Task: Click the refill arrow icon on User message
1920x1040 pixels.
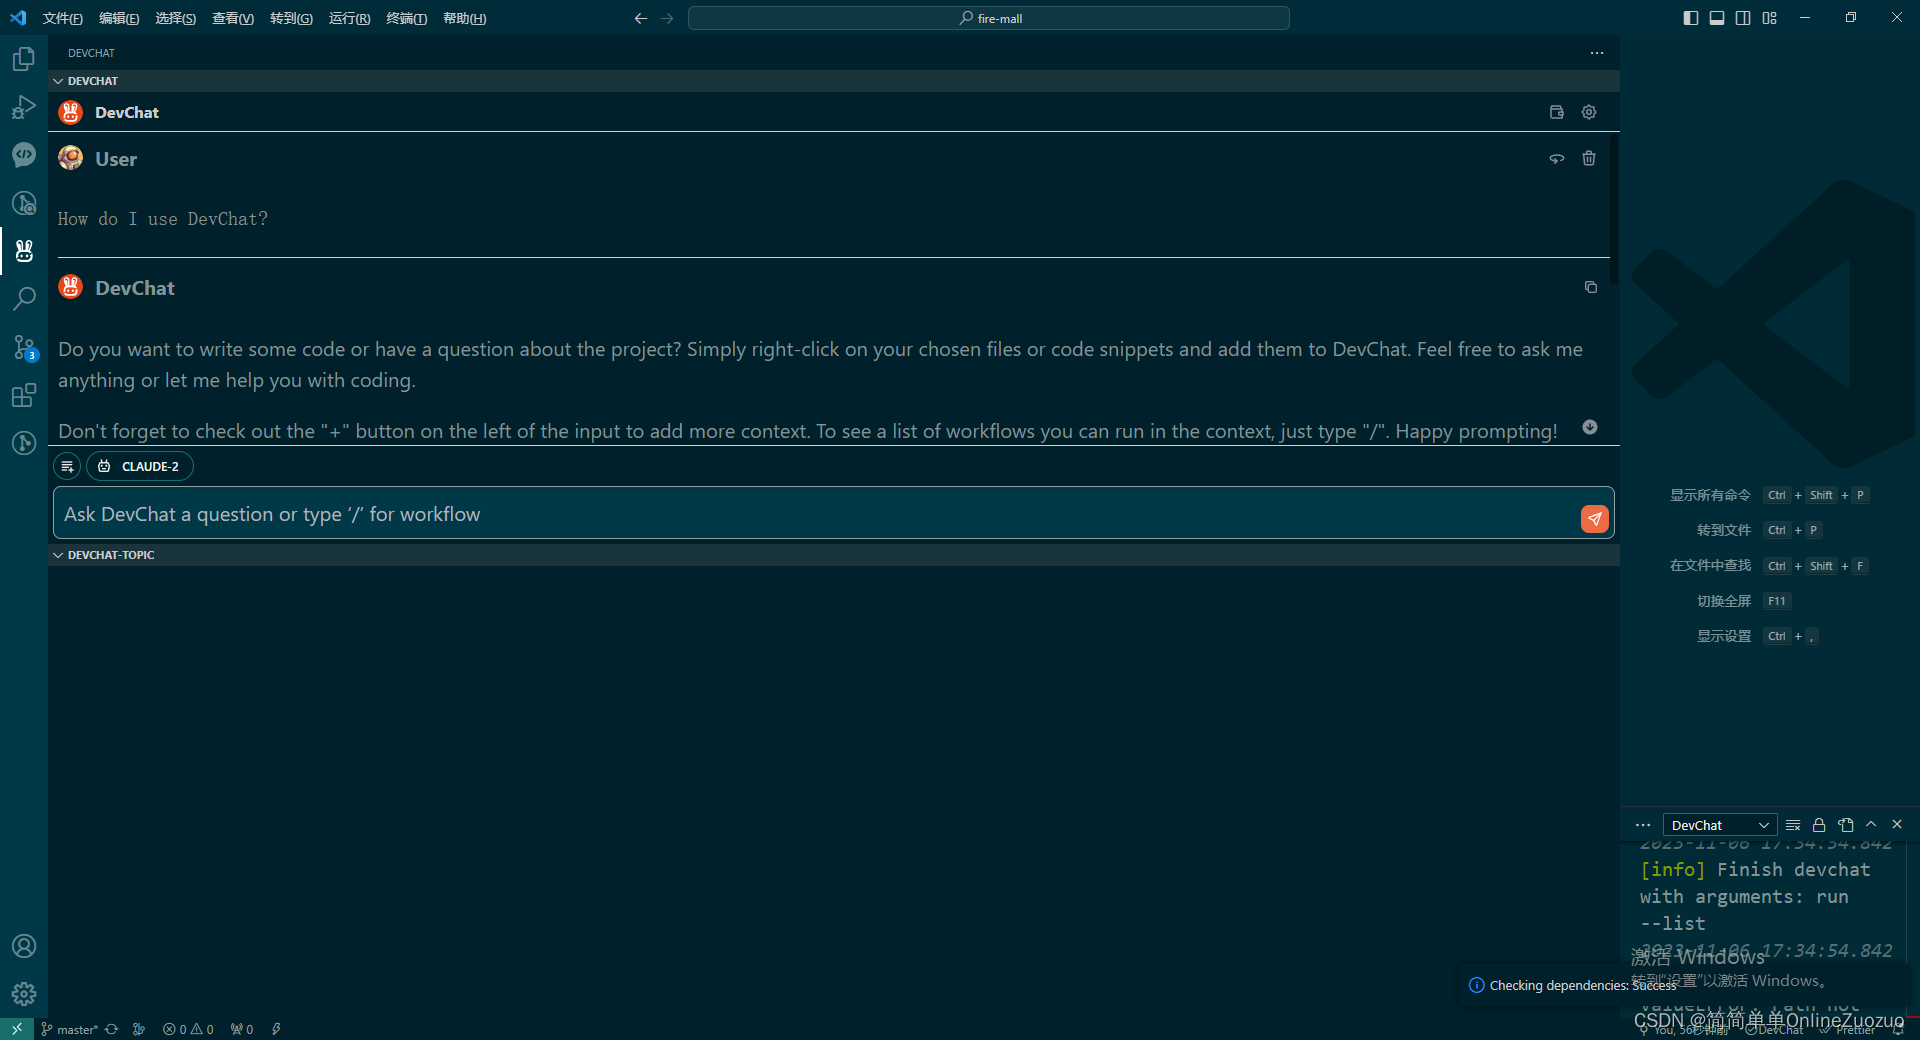Action: point(1557,158)
